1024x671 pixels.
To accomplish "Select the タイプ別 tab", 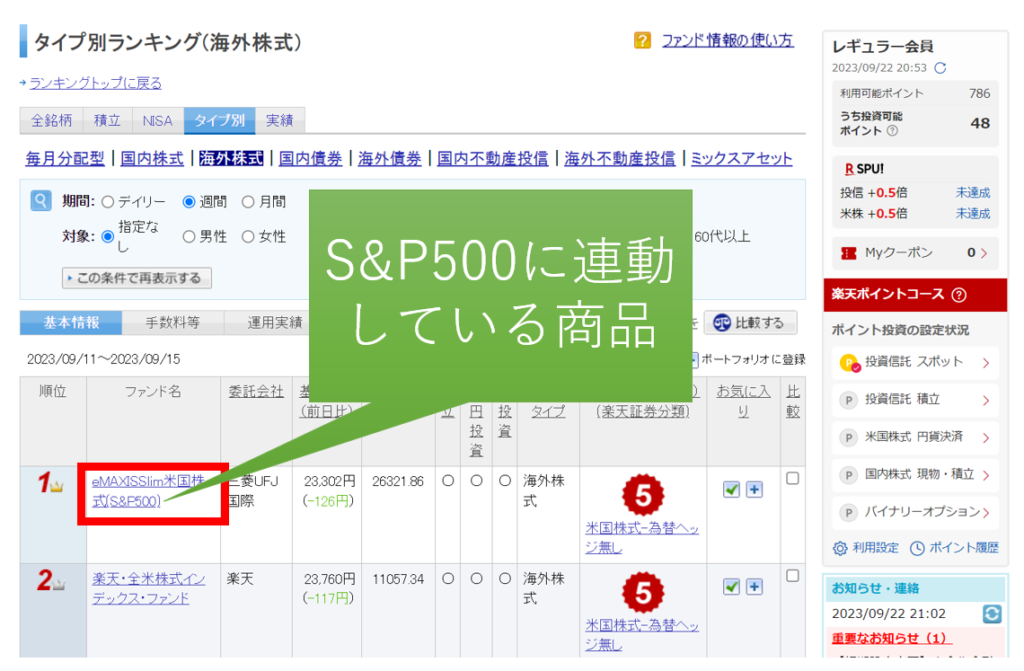I will (x=219, y=120).
